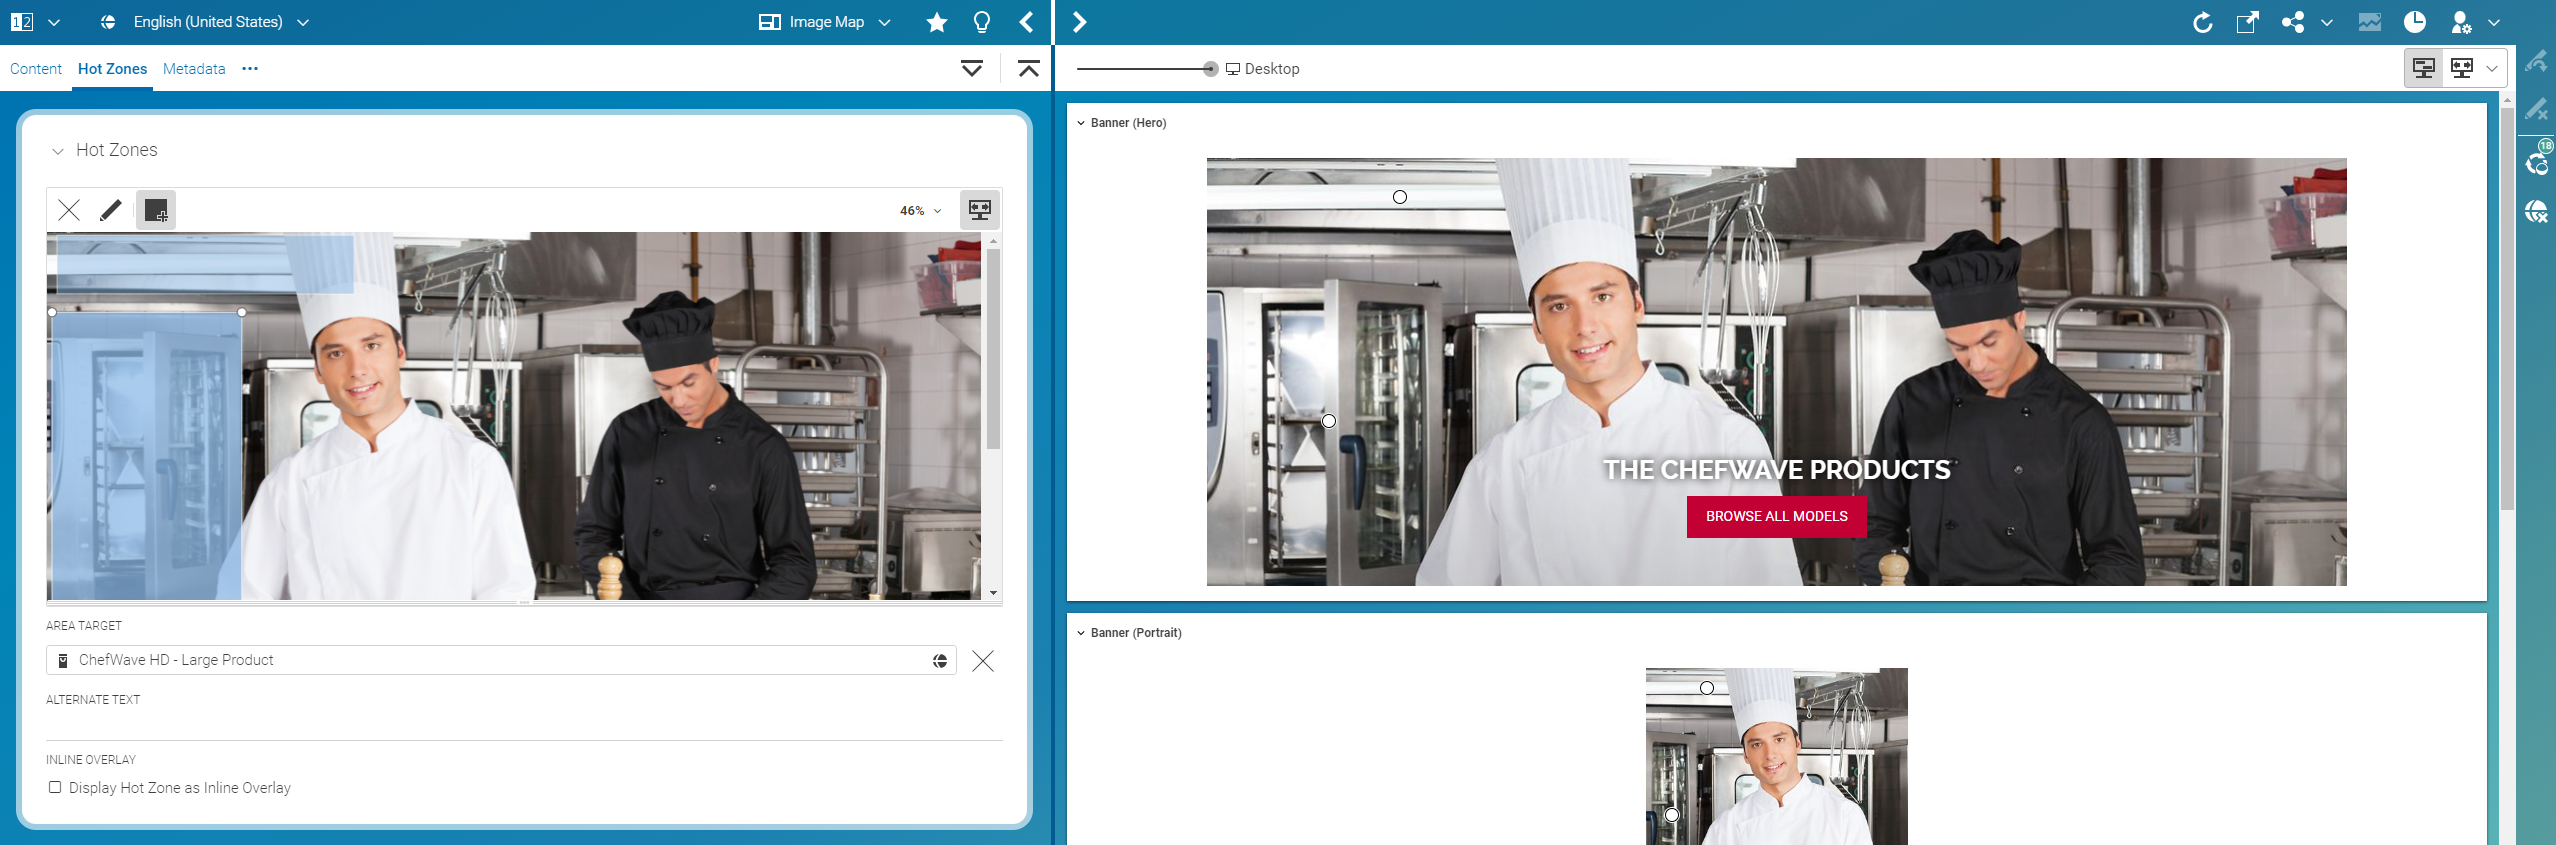Click the star bookmark icon
The height and width of the screenshot is (845, 2556).
click(x=936, y=22)
